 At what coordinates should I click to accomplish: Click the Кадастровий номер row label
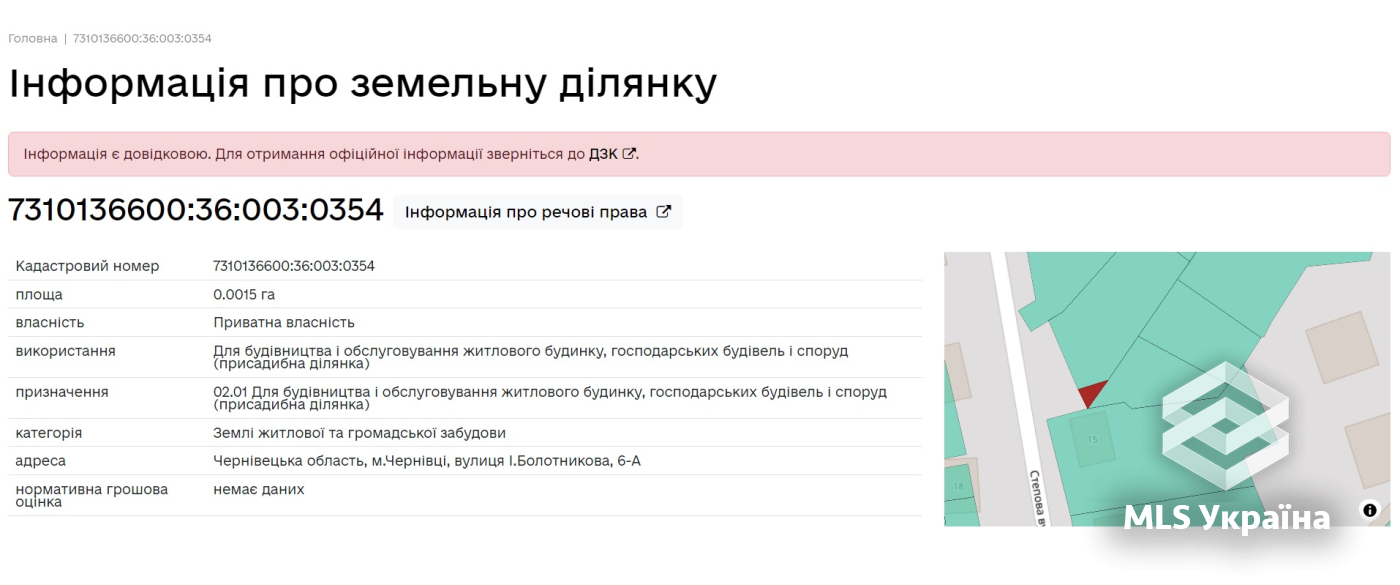pyautogui.click(x=87, y=266)
